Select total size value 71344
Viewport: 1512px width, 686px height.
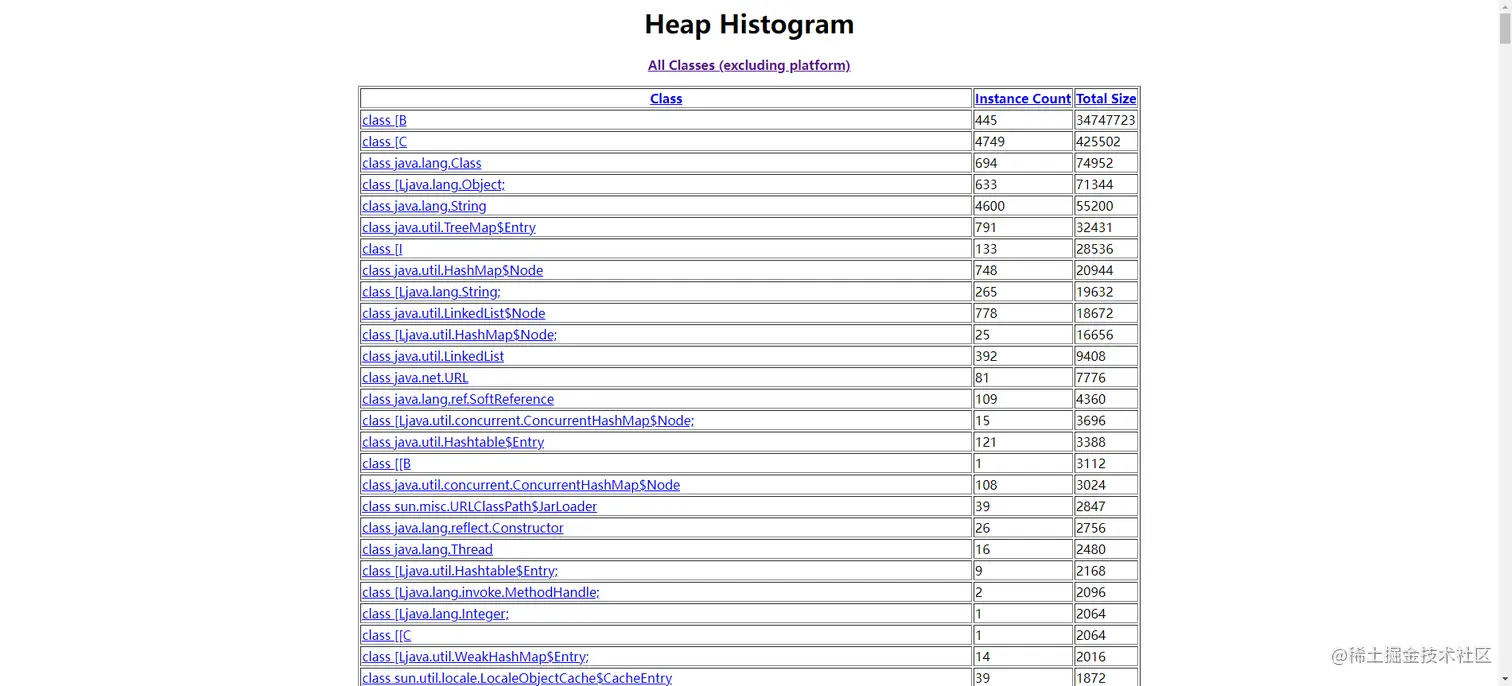[1094, 184]
